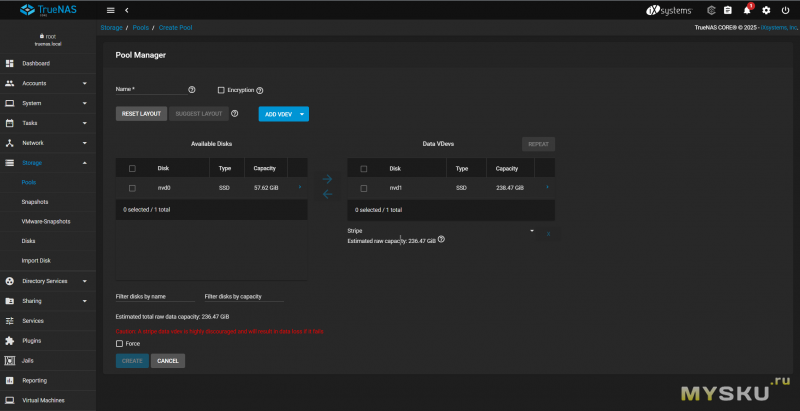This screenshot has width=800, height=411.
Task: Open VMware-Snapshots in the sidebar
Action: pyautogui.click(x=48, y=221)
